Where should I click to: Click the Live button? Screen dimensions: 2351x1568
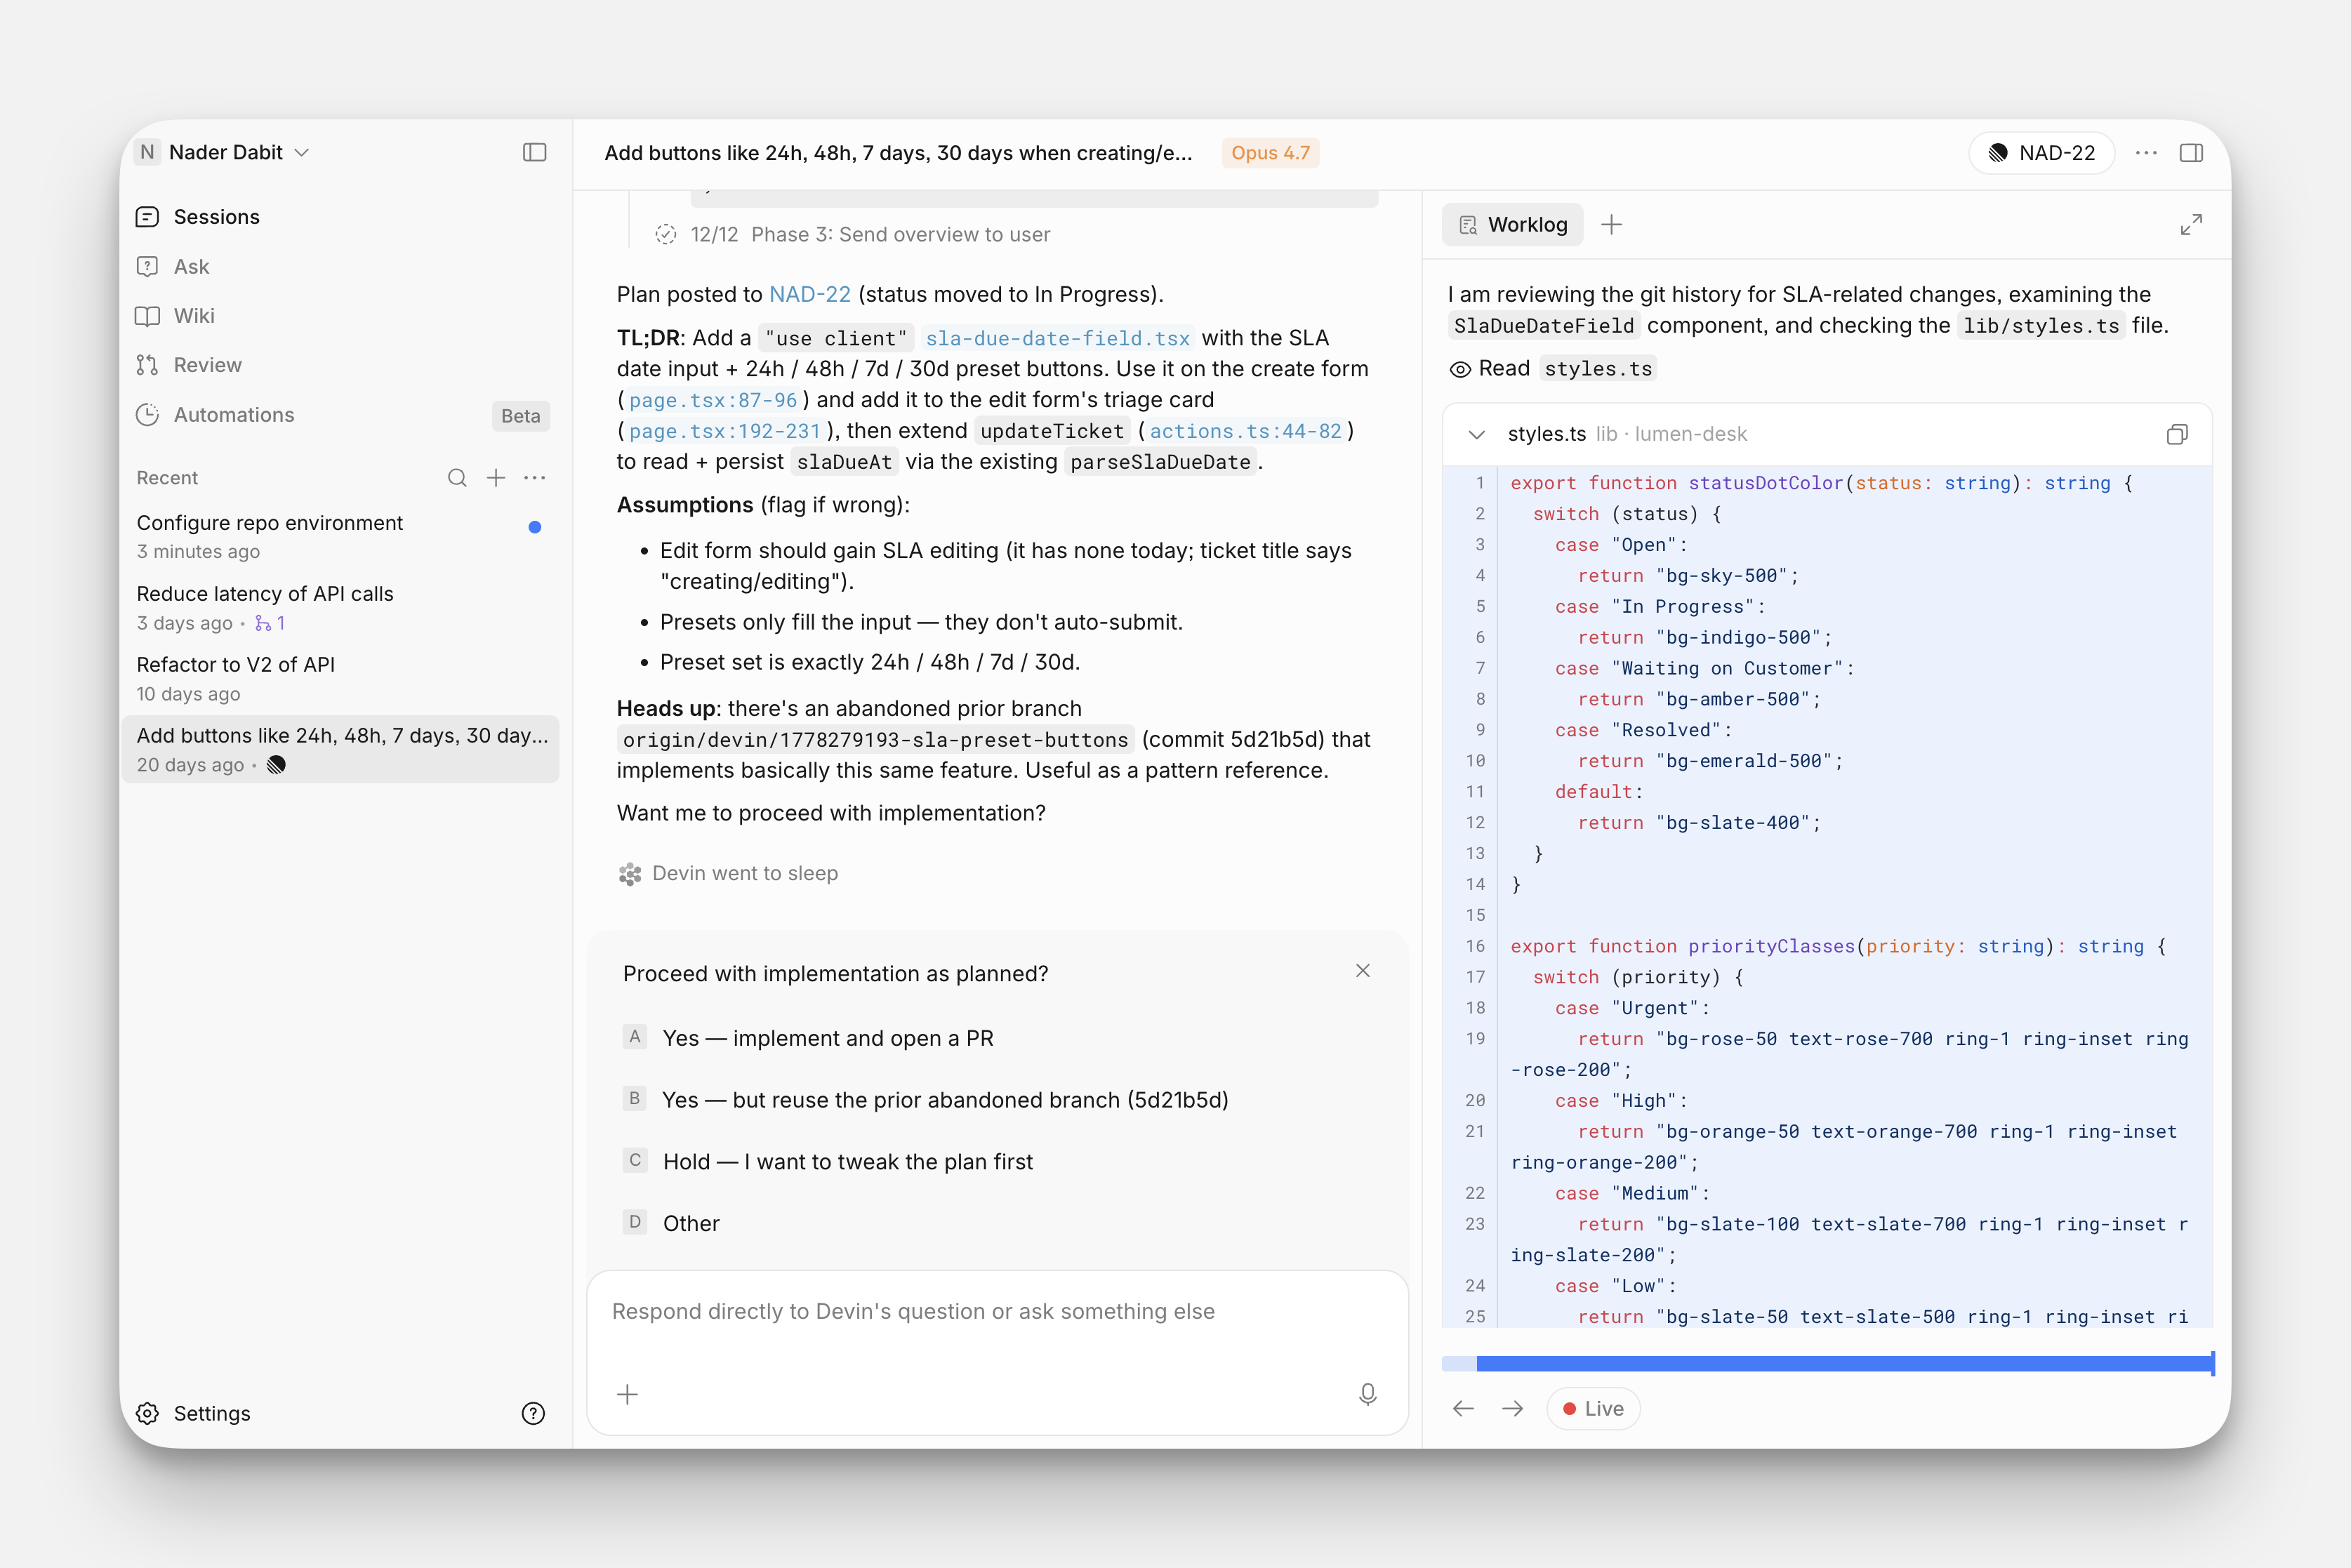coord(1593,1409)
